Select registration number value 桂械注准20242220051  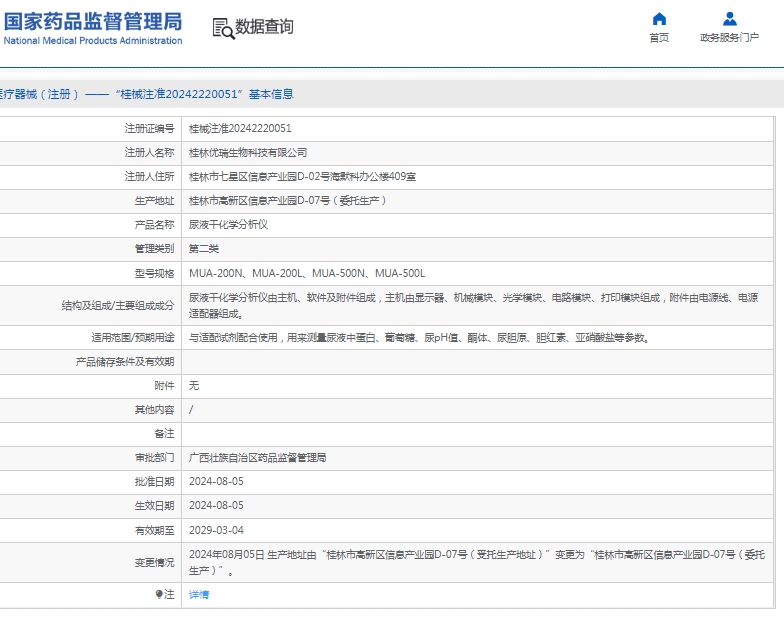click(240, 128)
